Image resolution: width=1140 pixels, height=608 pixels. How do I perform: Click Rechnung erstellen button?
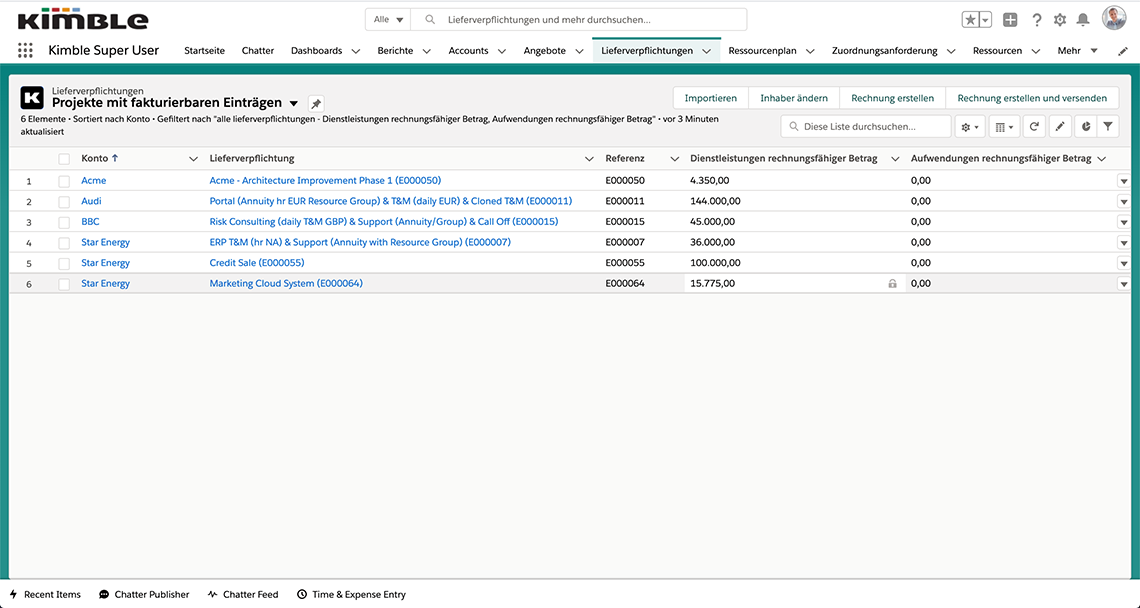click(892, 97)
